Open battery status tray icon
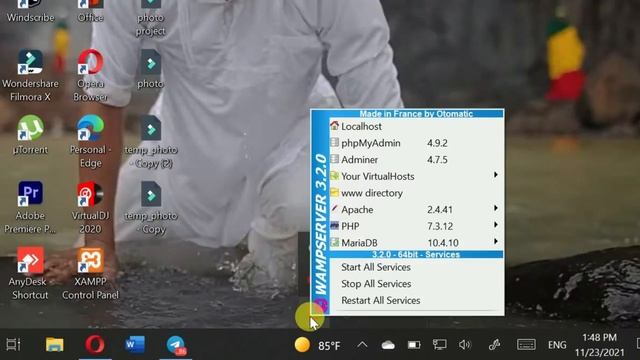The width and height of the screenshot is (640, 360). pyautogui.click(x=414, y=345)
